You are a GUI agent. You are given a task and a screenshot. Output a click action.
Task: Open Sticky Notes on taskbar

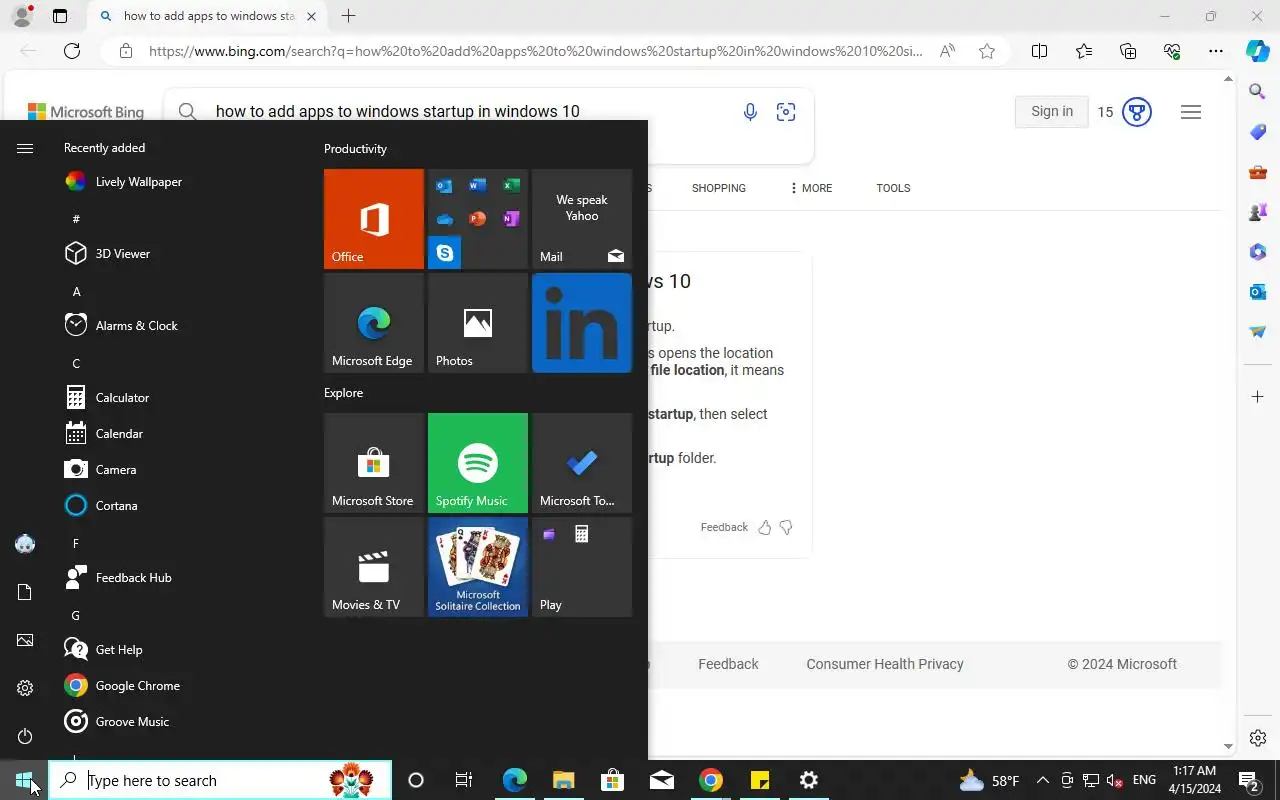pyautogui.click(x=760, y=780)
